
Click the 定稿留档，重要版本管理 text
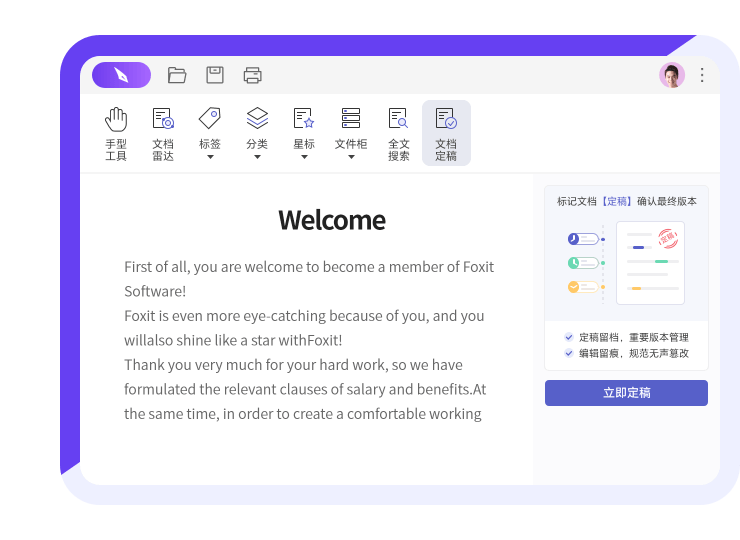click(634, 337)
